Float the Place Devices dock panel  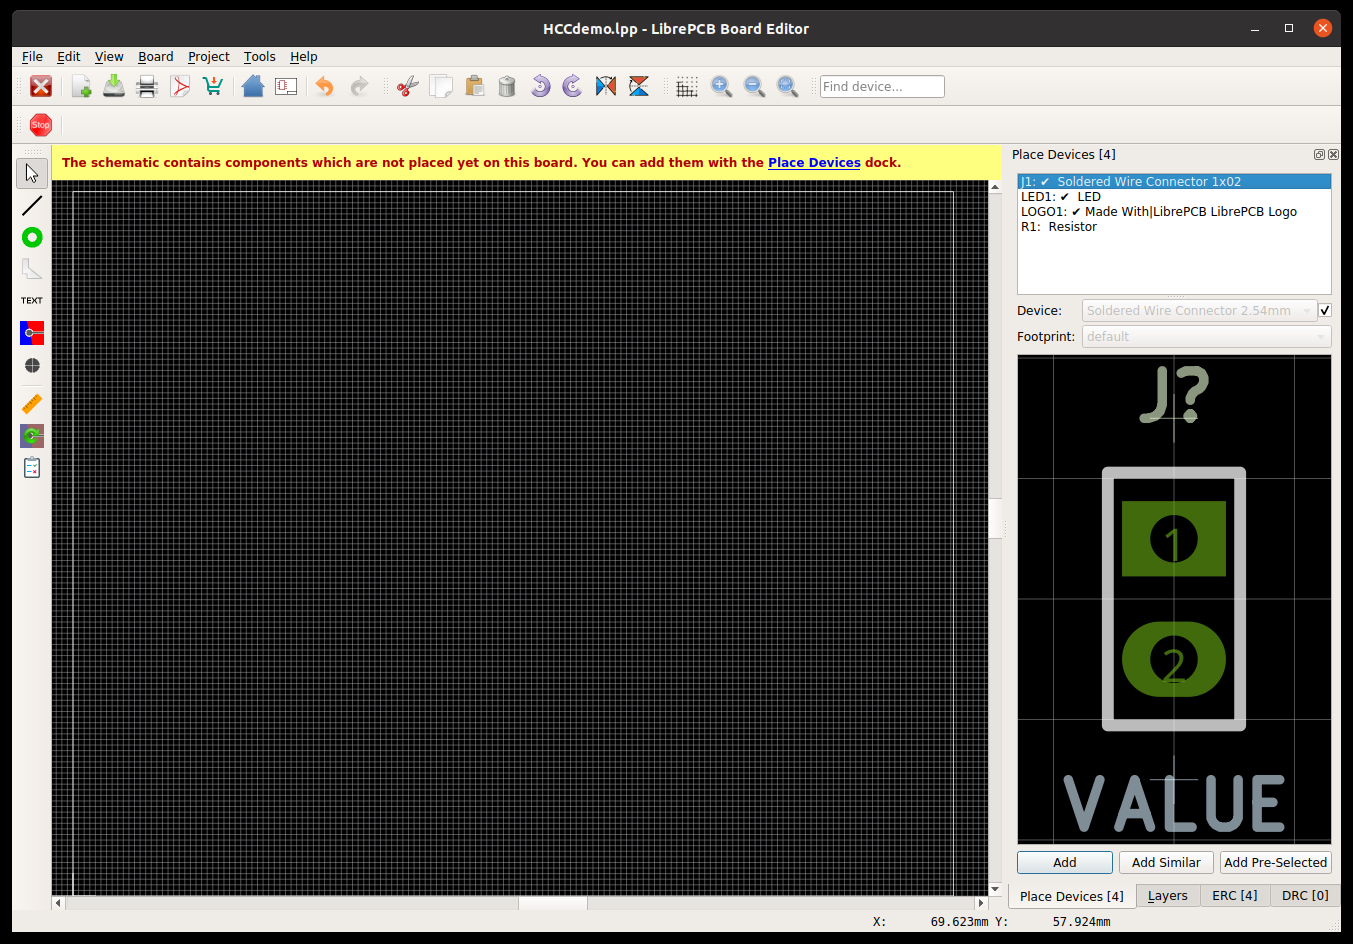coord(1319,155)
